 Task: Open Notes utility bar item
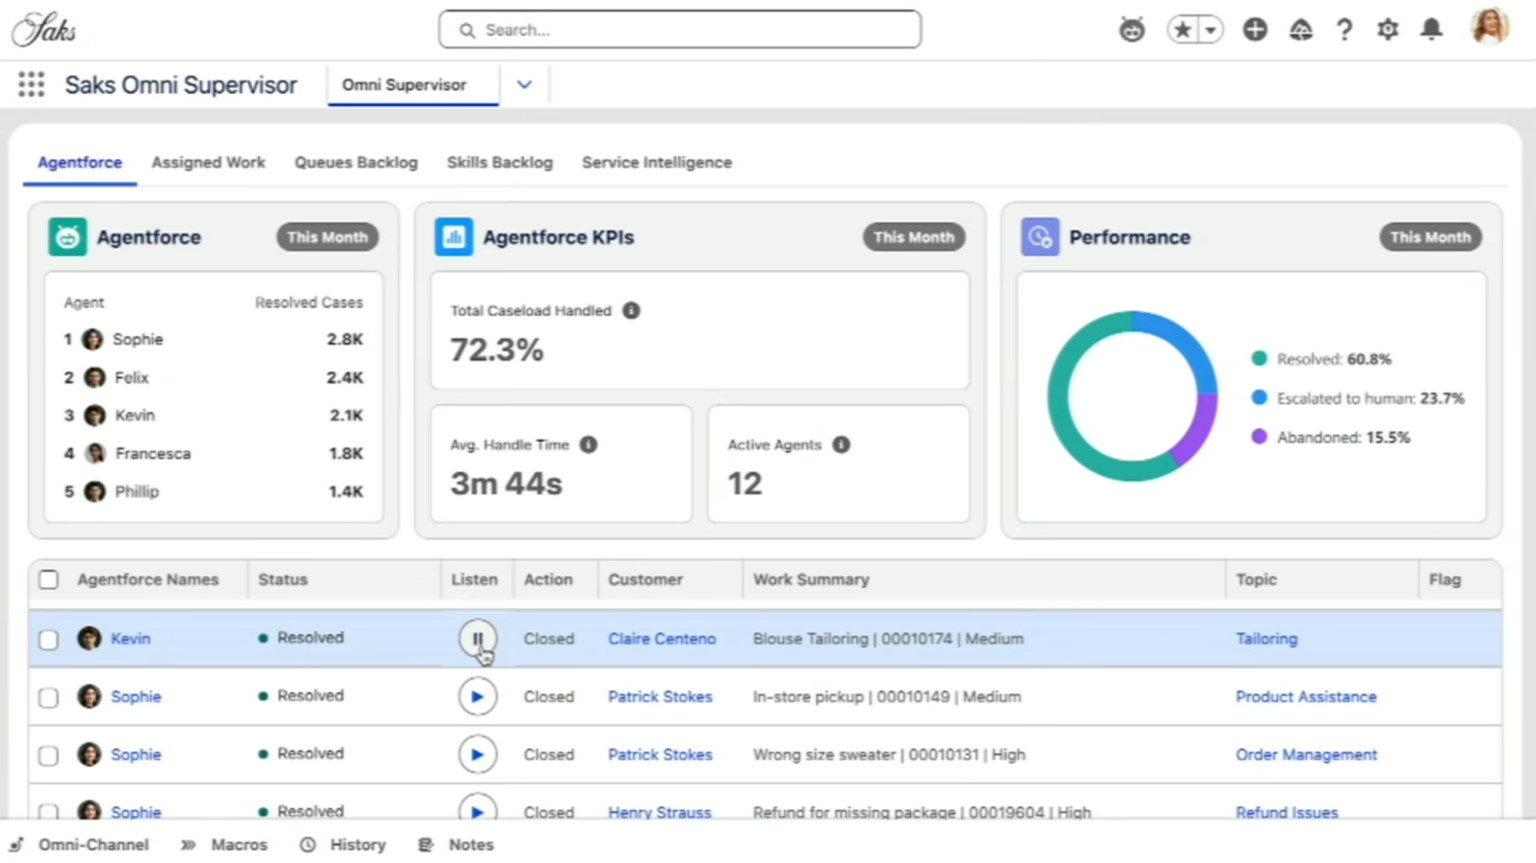[456, 844]
